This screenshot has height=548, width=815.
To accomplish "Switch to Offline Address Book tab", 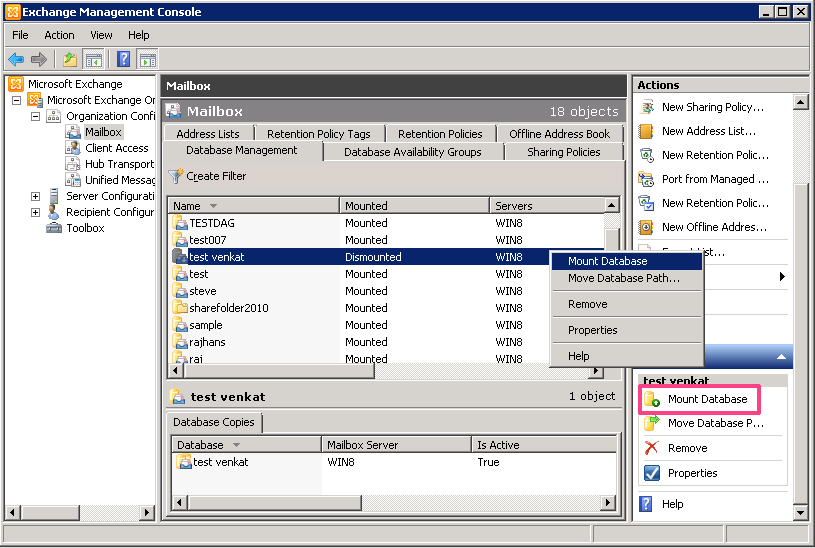I will [560, 134].
